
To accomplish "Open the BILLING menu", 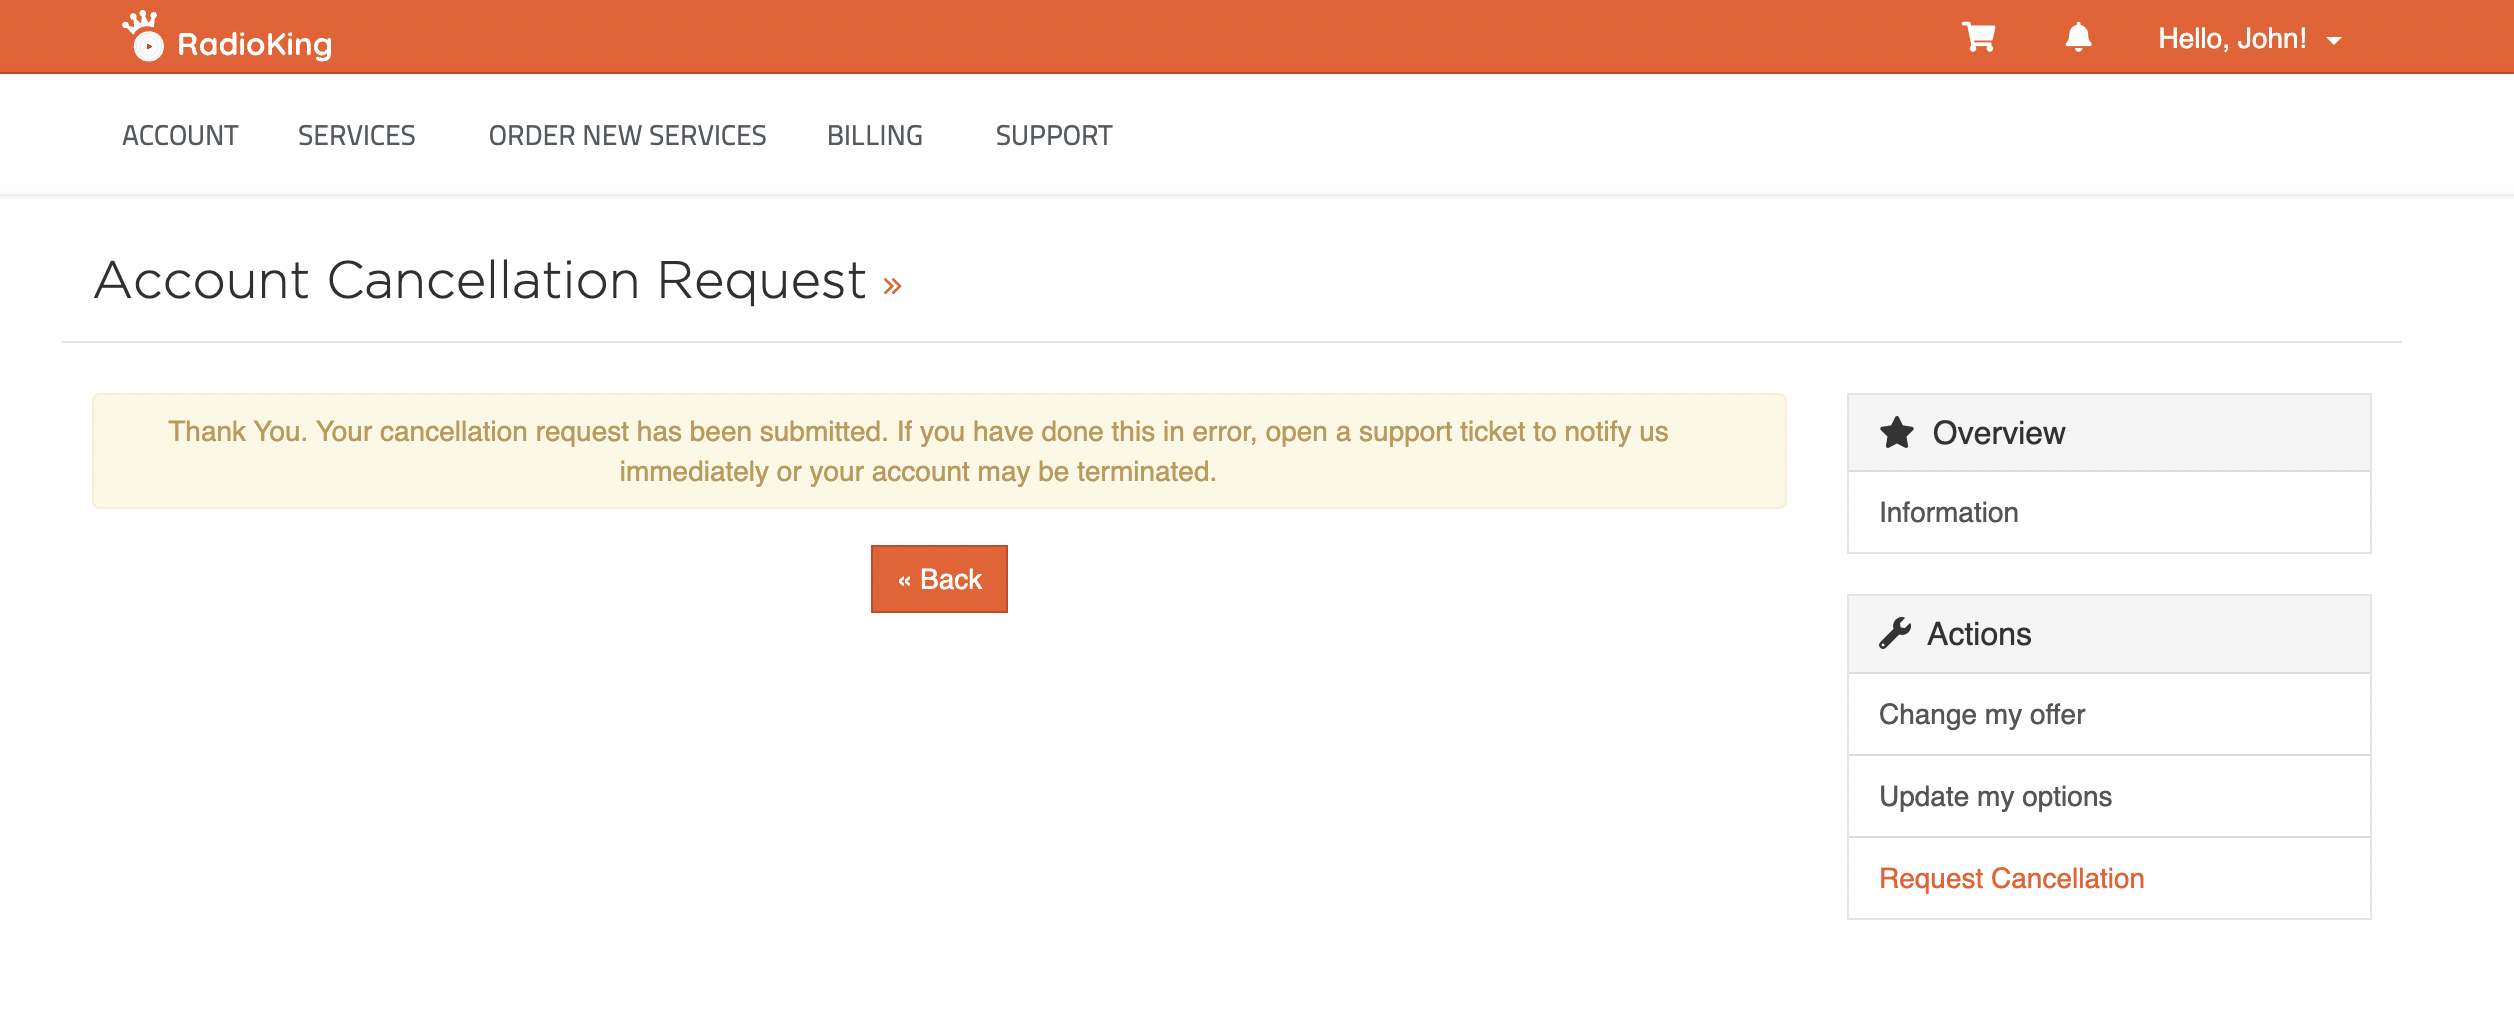I will click(875, 135).
